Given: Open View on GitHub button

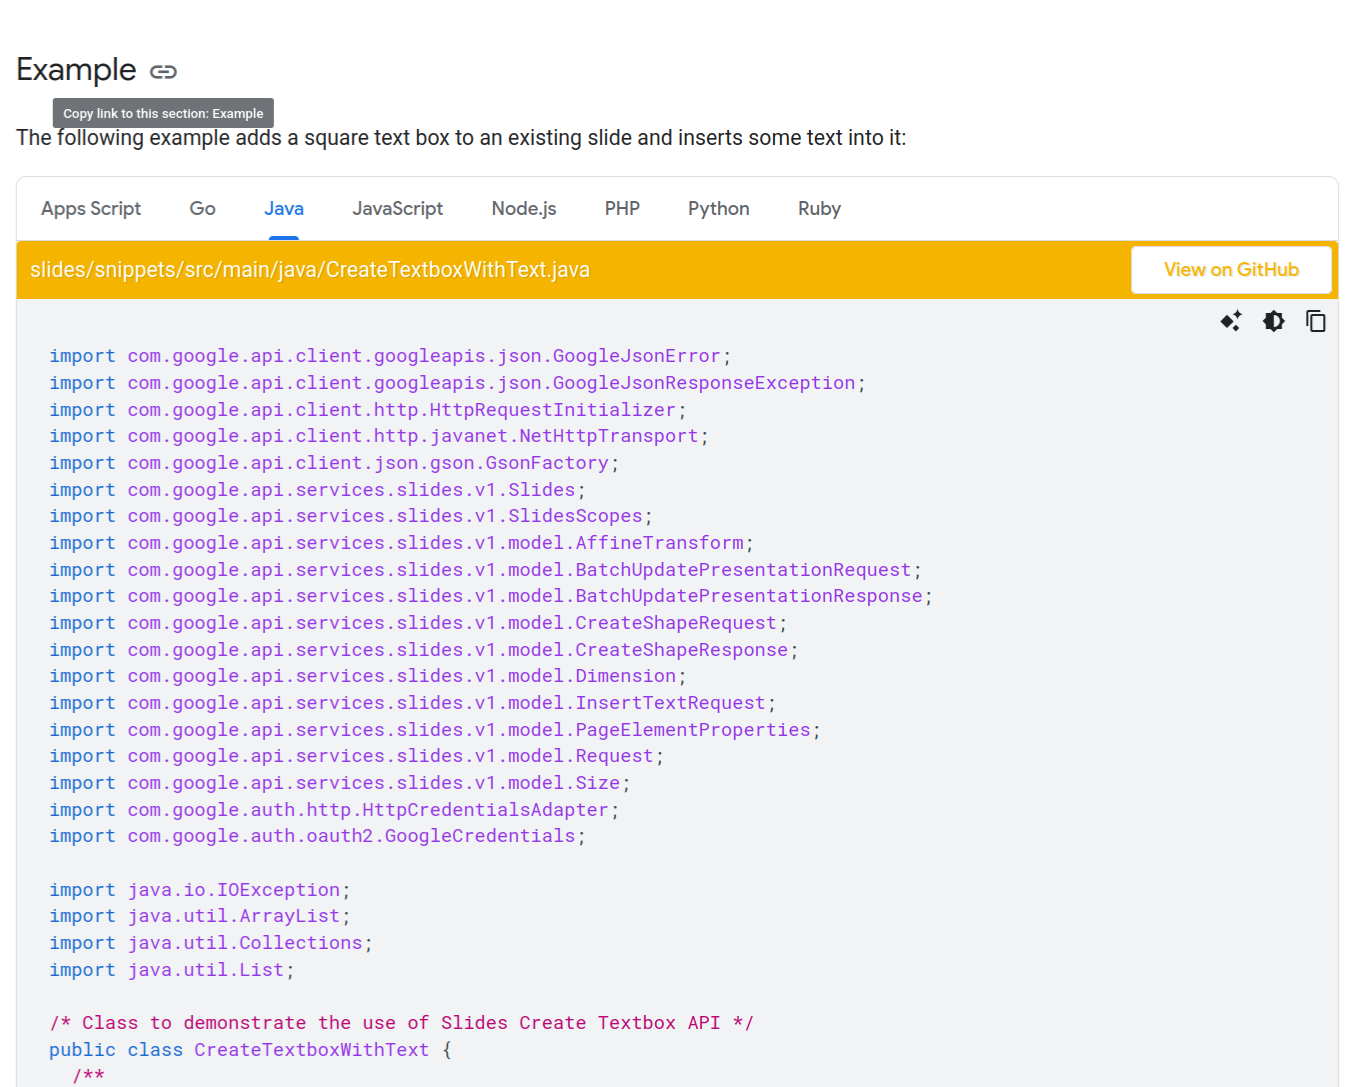Looking at the screenshot, I should (x=1231, y=270).
